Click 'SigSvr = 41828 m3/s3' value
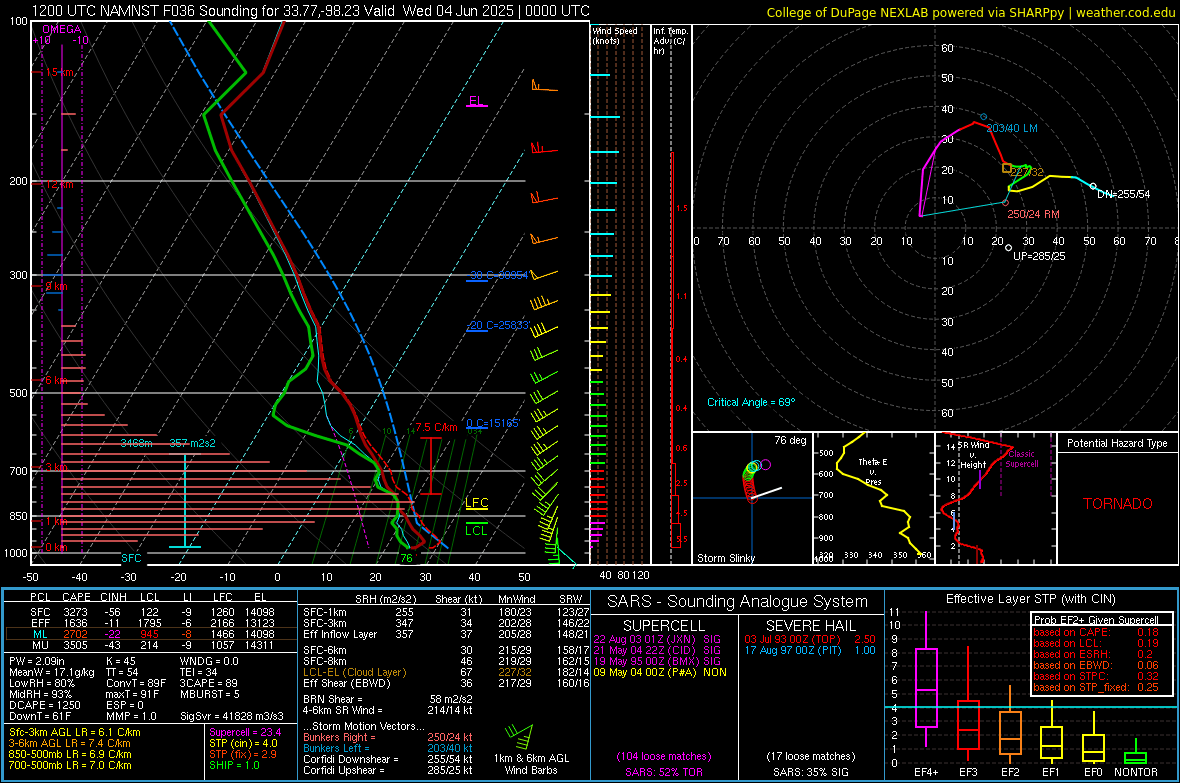This screenshot has width=1180, height=783. (x=232, y=716)
